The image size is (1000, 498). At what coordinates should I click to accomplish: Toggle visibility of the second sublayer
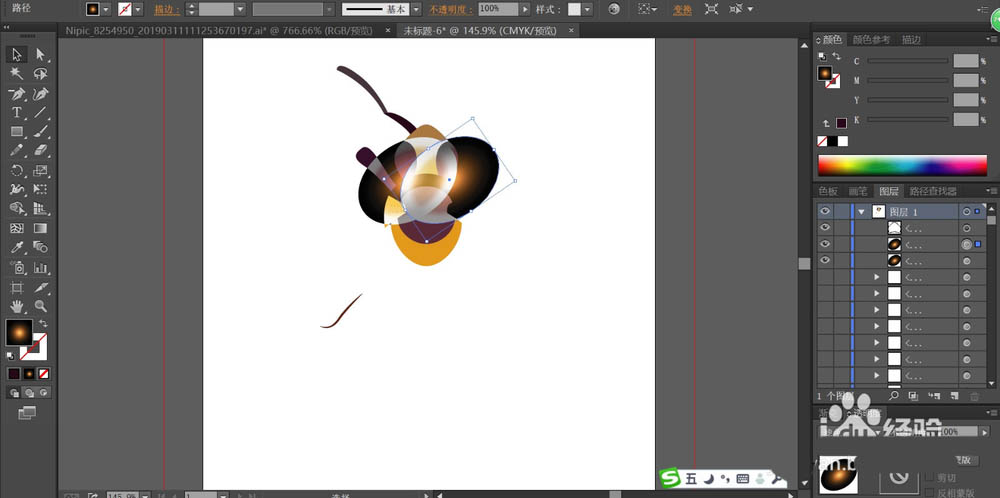click(825, 244)
